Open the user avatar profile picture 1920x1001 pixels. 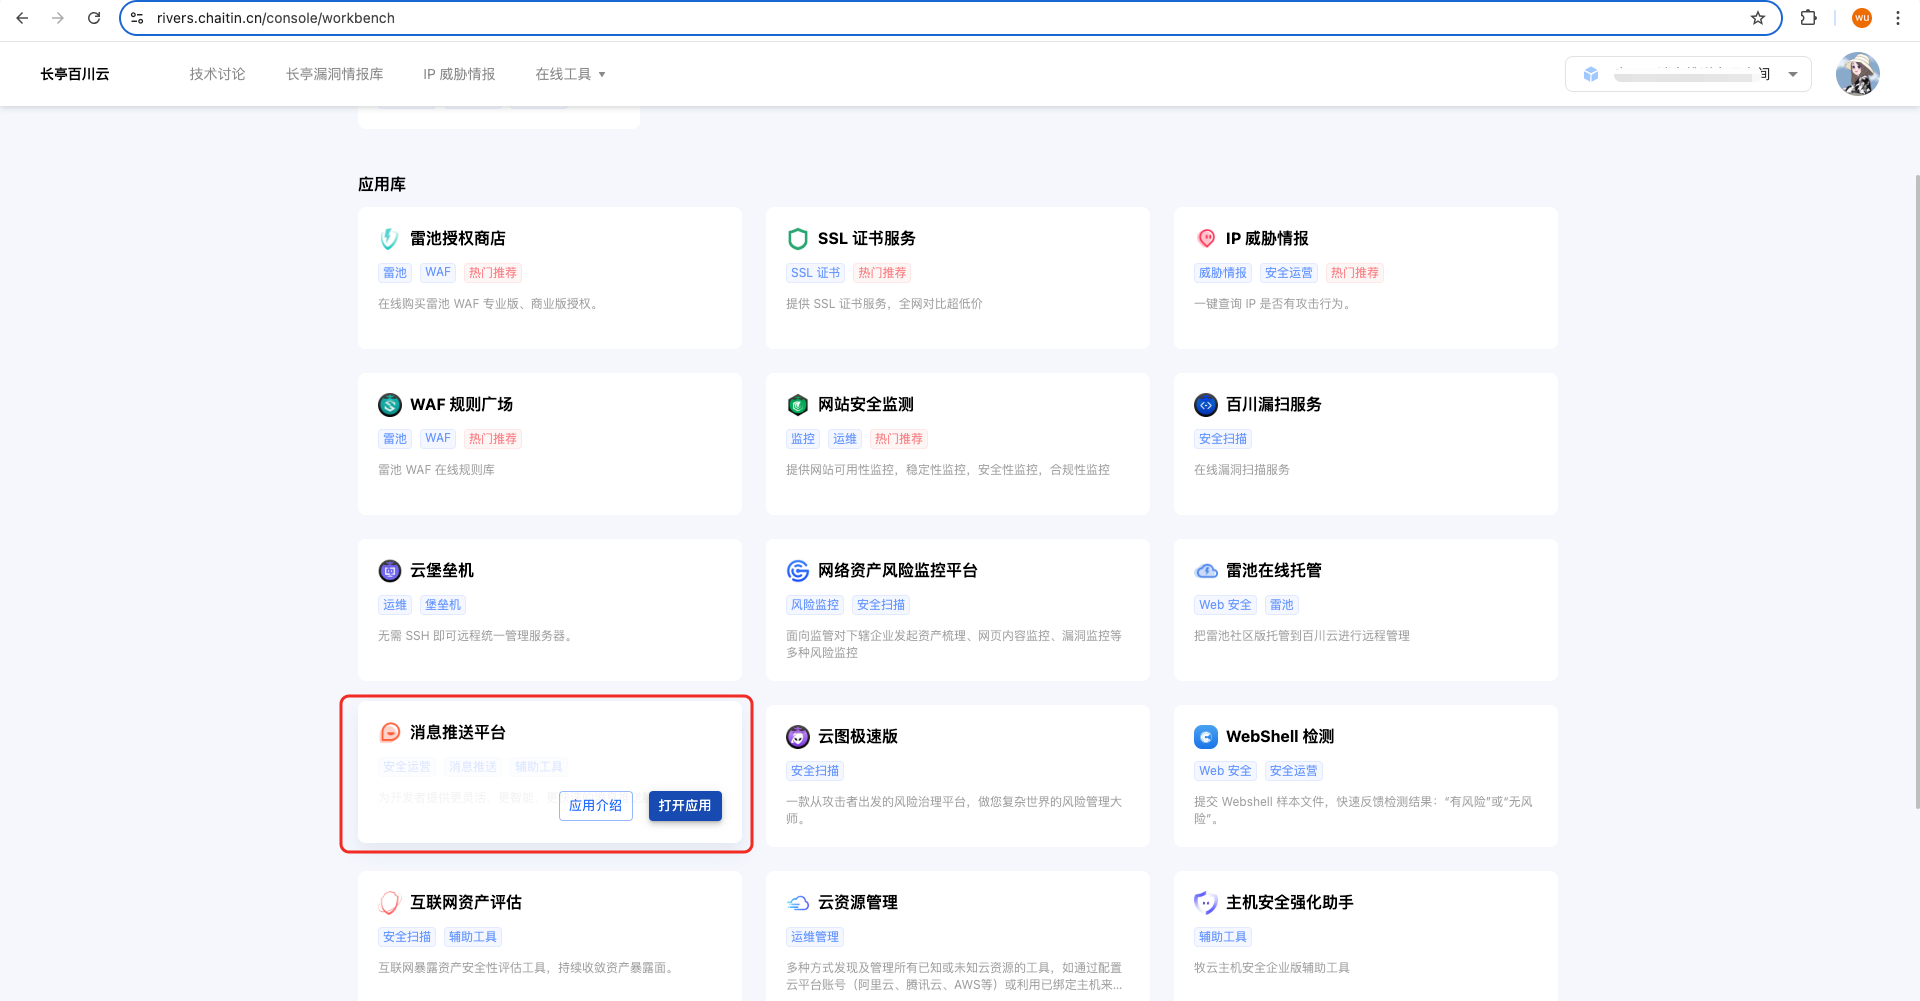tap(1857, 74)
